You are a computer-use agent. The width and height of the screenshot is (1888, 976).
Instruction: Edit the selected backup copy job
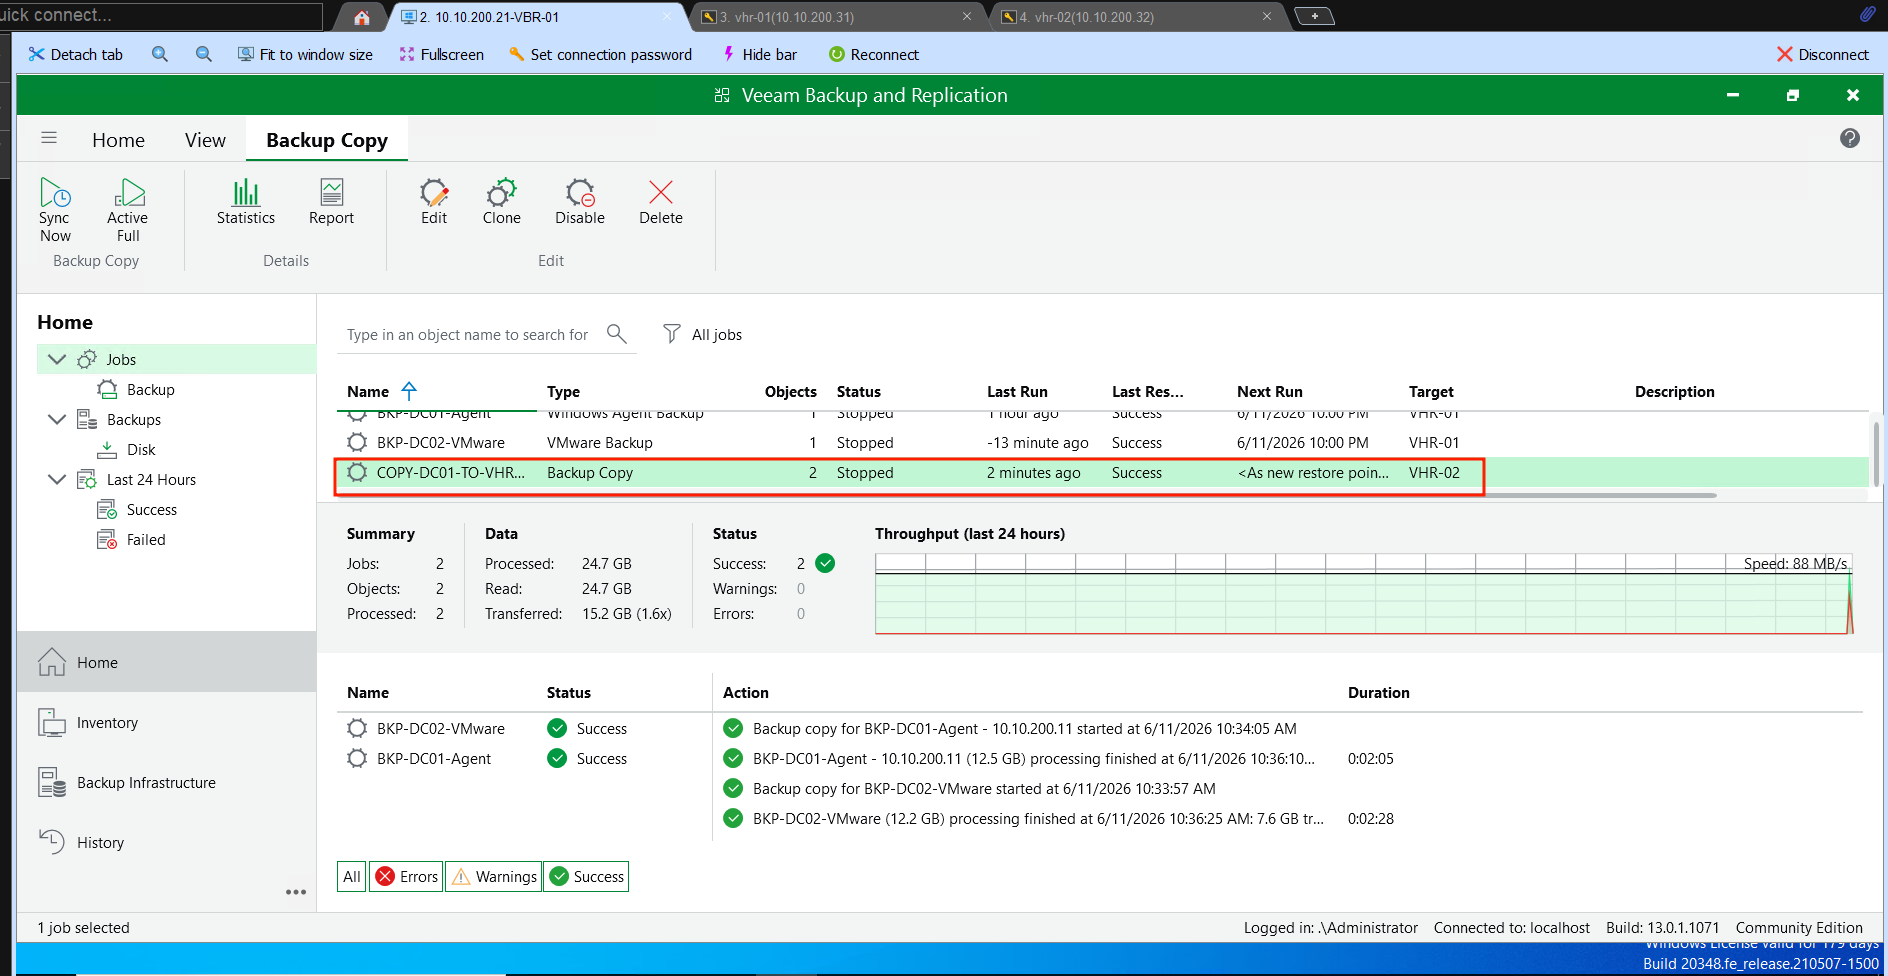click(x=434, y=202)
